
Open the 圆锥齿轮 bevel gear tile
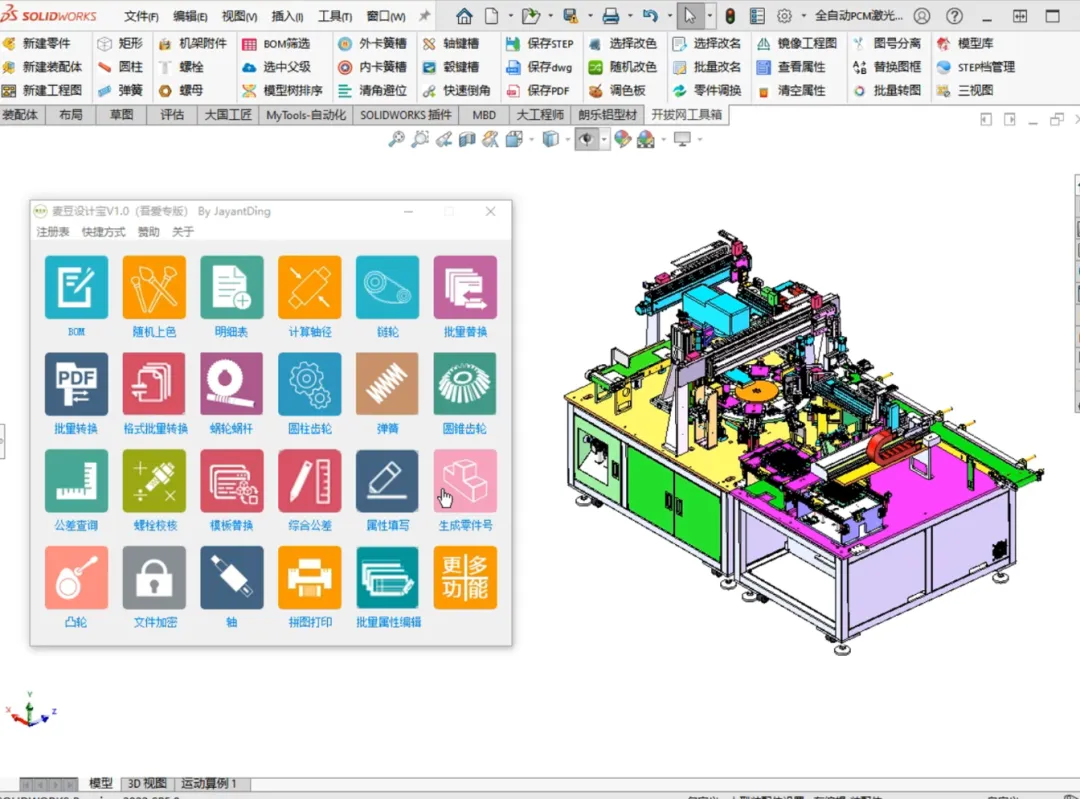pyautogui.click(x=465, y=384)
